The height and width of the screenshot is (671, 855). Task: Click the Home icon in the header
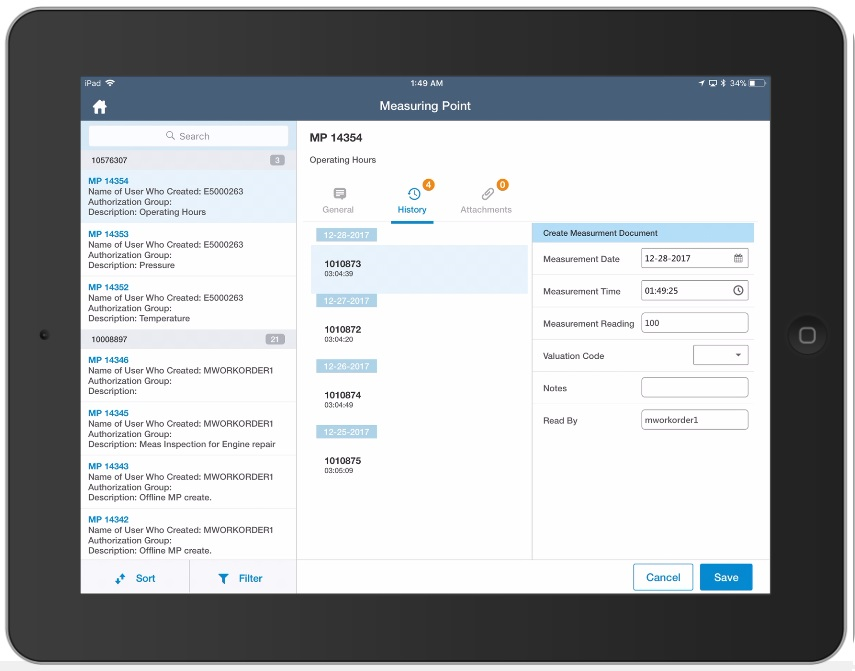[x=99, y=106]
